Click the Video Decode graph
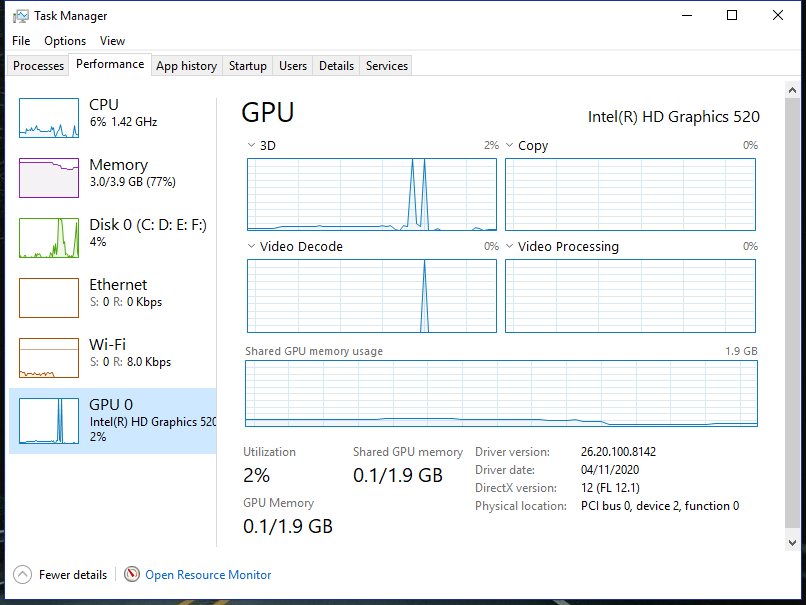The height and width of the screenshot is (605, 806). (x=372, y=296)
